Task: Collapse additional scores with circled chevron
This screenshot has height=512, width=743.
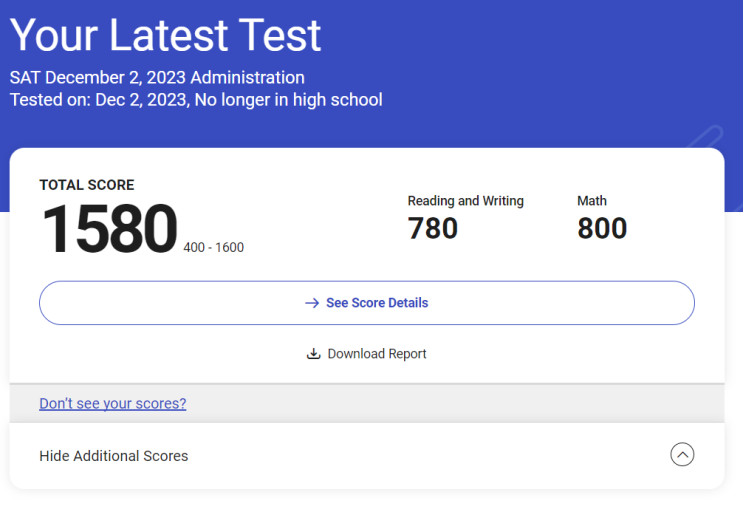Action: 682,455
